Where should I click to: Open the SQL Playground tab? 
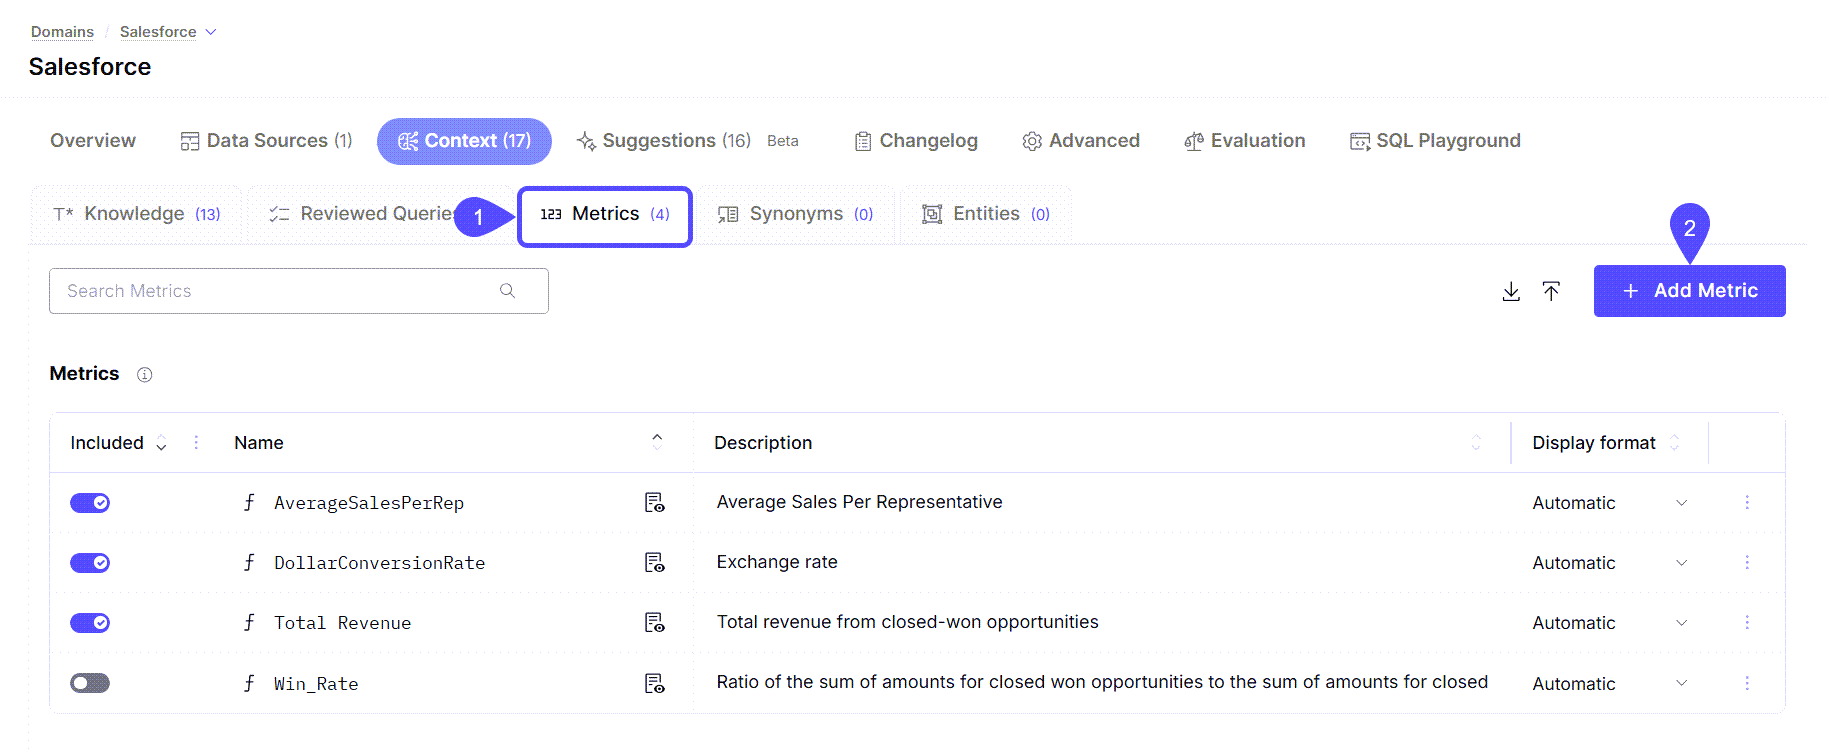[1435, 141]
